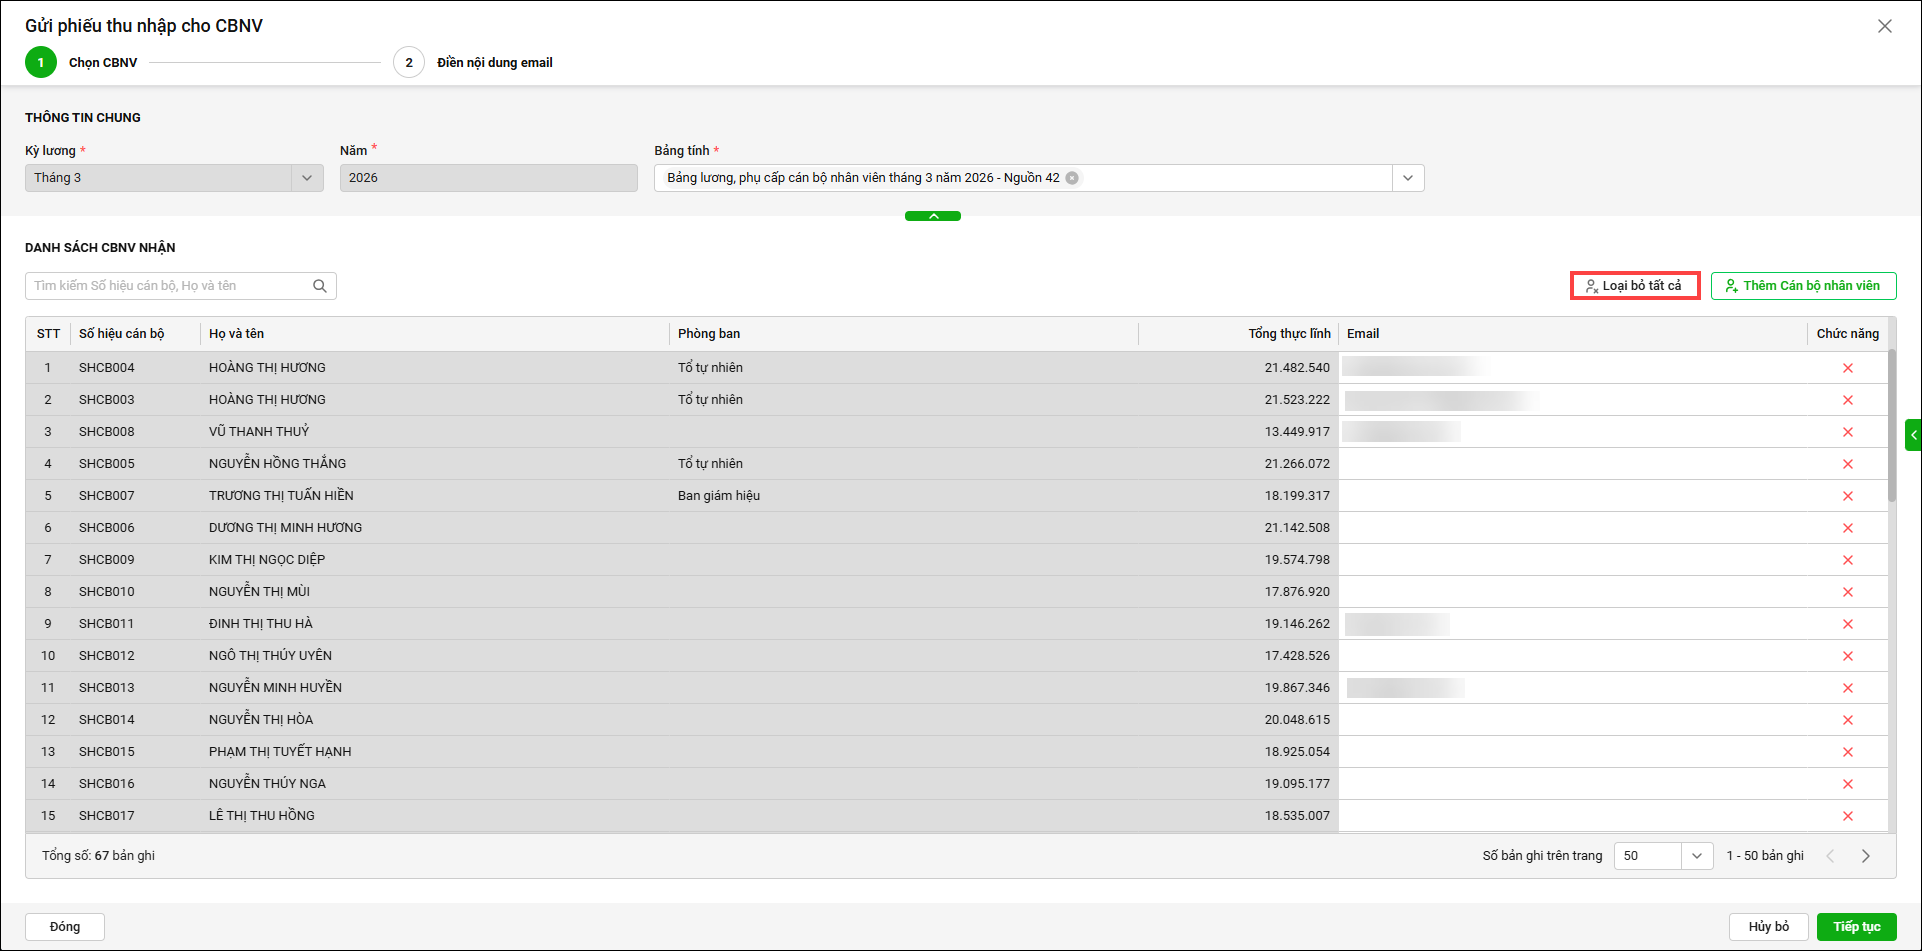
Task: Open records per page dropdown
Action: (x=1696, y=856)
